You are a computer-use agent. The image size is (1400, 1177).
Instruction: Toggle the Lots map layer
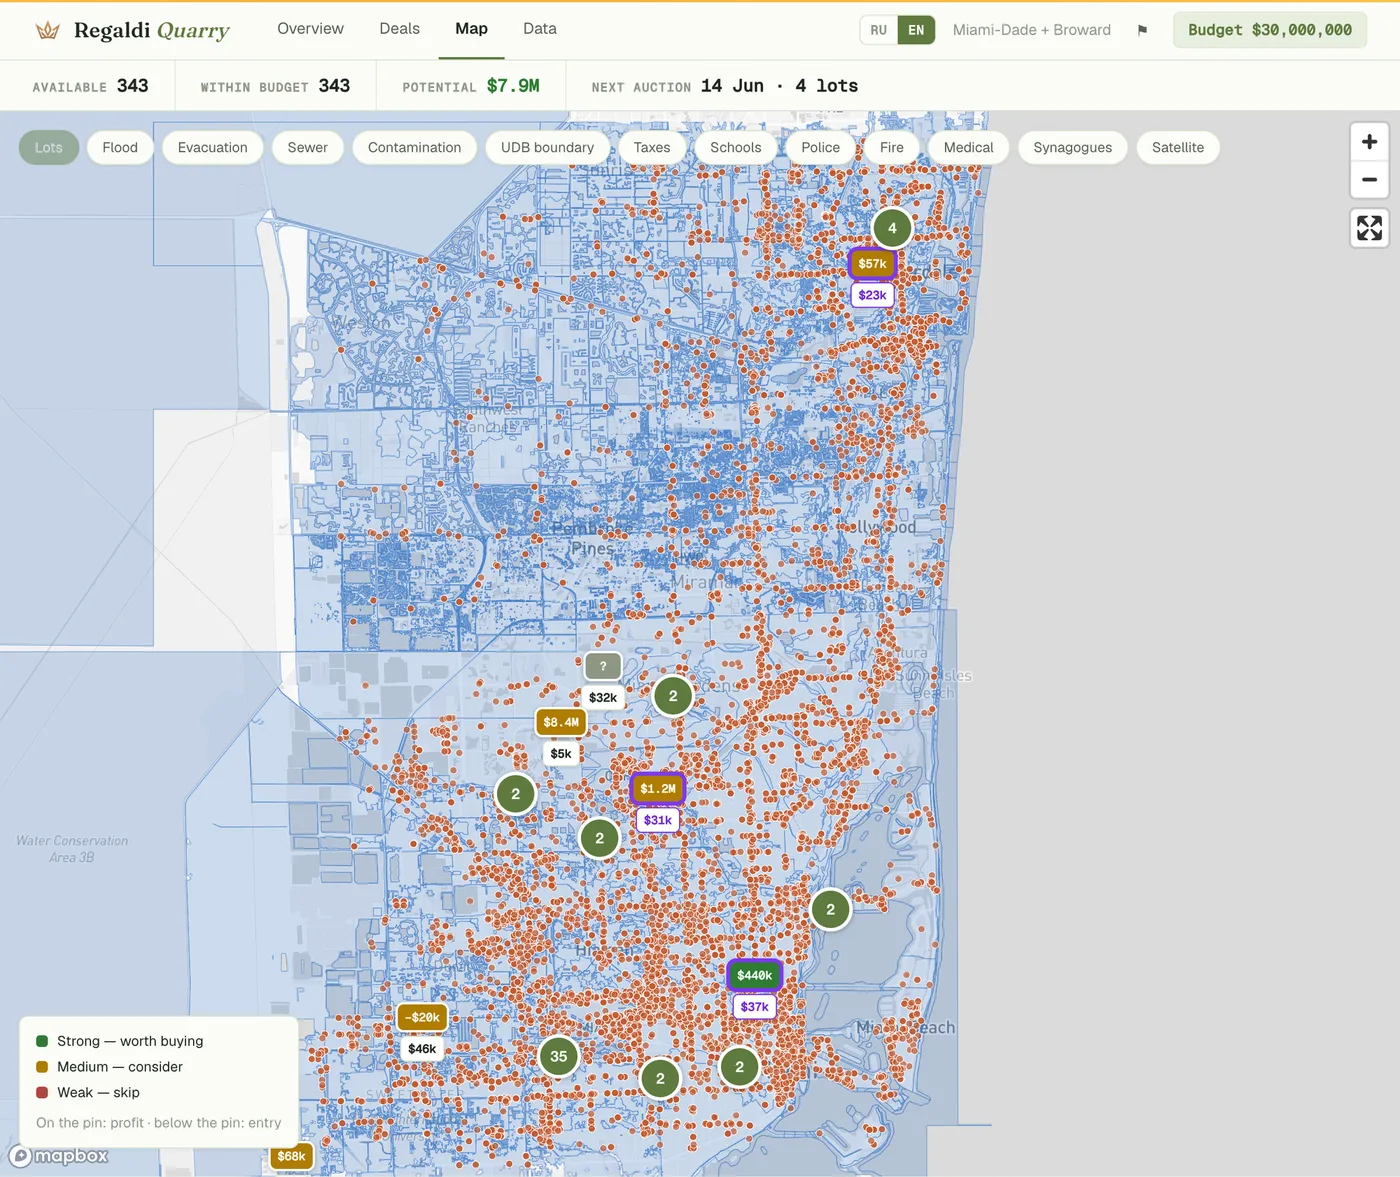(49, 147)
